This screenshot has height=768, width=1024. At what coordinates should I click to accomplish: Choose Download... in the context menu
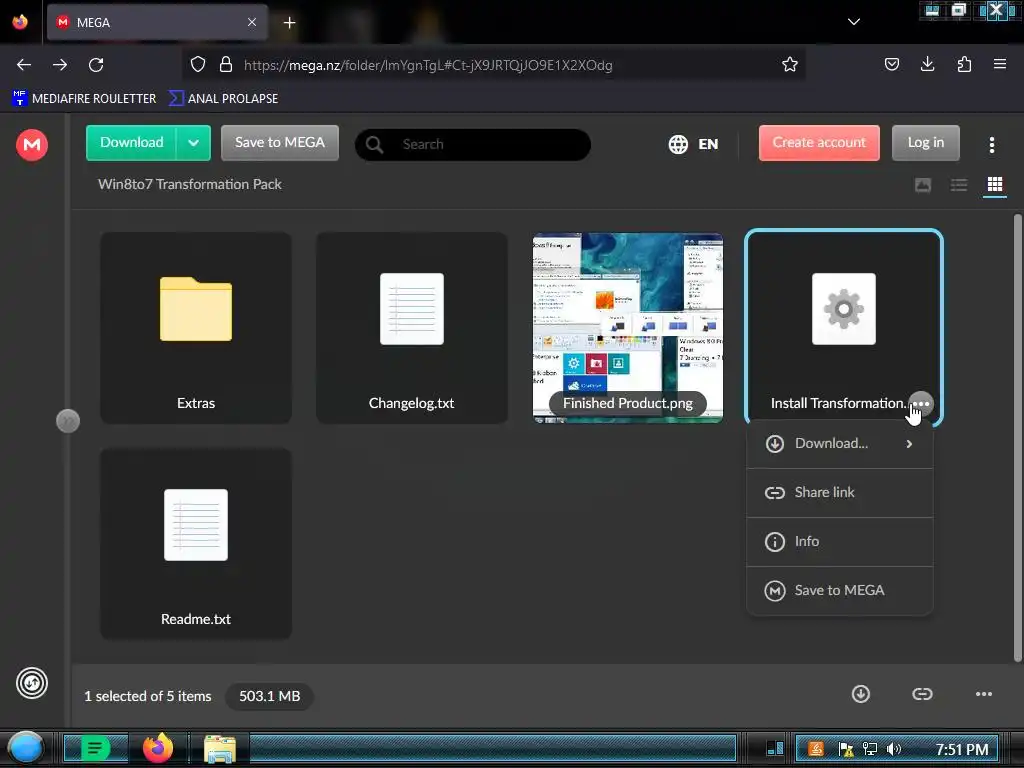point(839,443)
